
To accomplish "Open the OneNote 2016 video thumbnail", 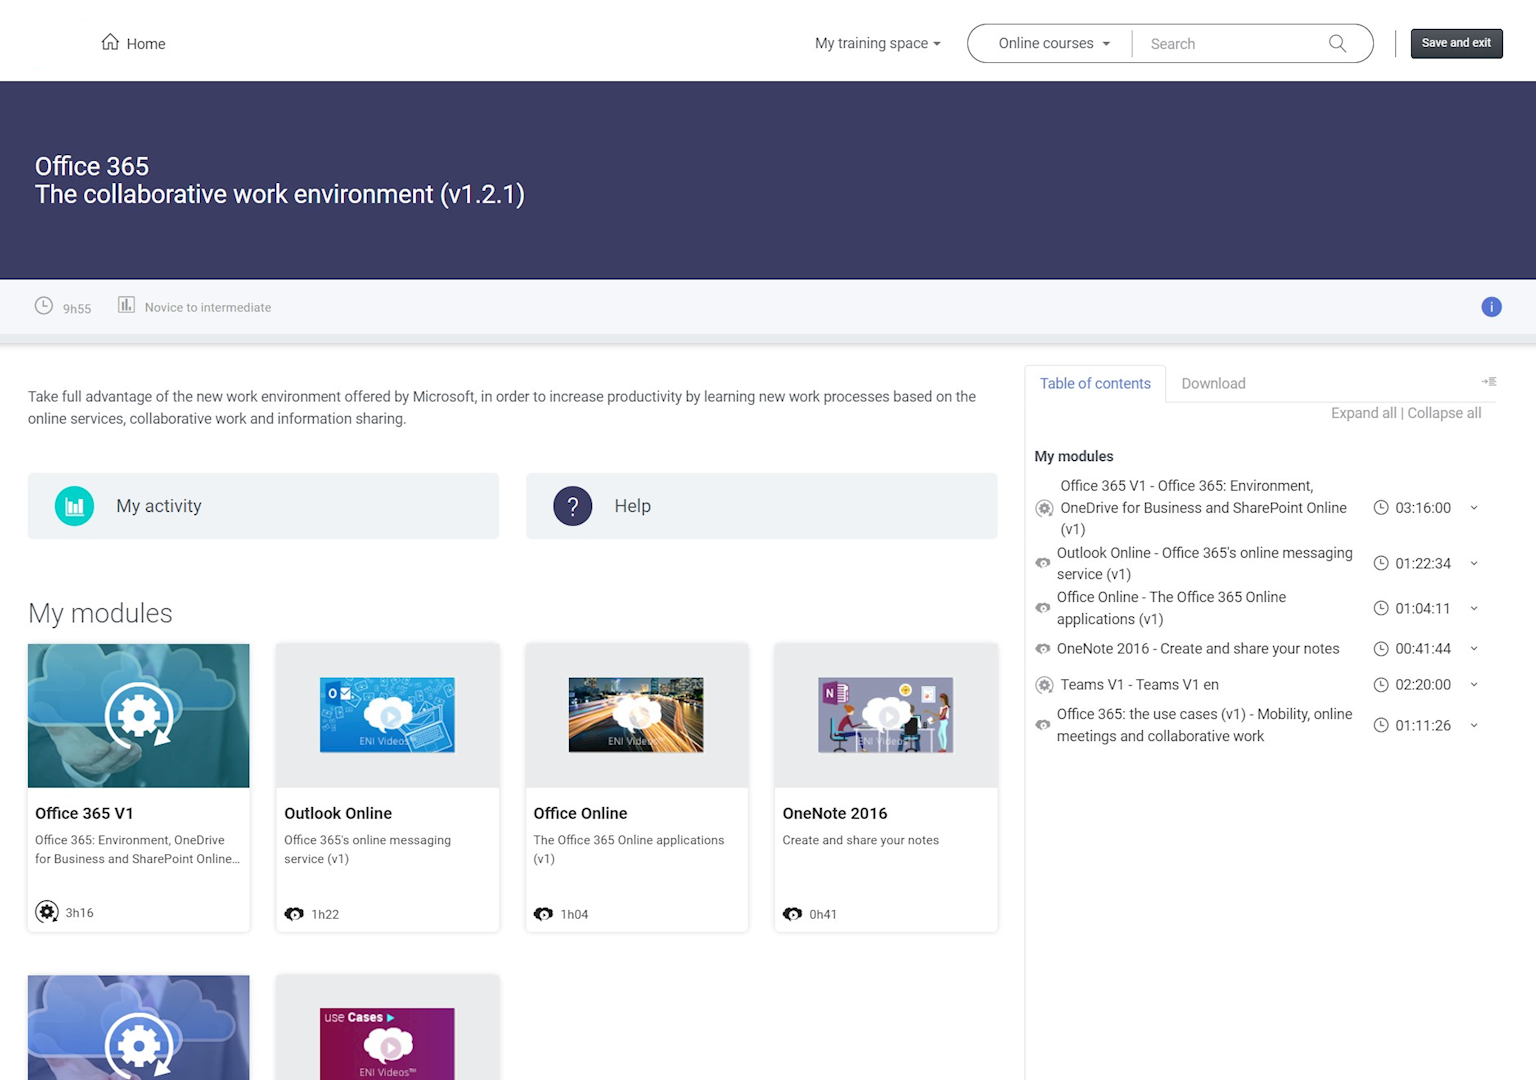I will [x=885, y=715].
